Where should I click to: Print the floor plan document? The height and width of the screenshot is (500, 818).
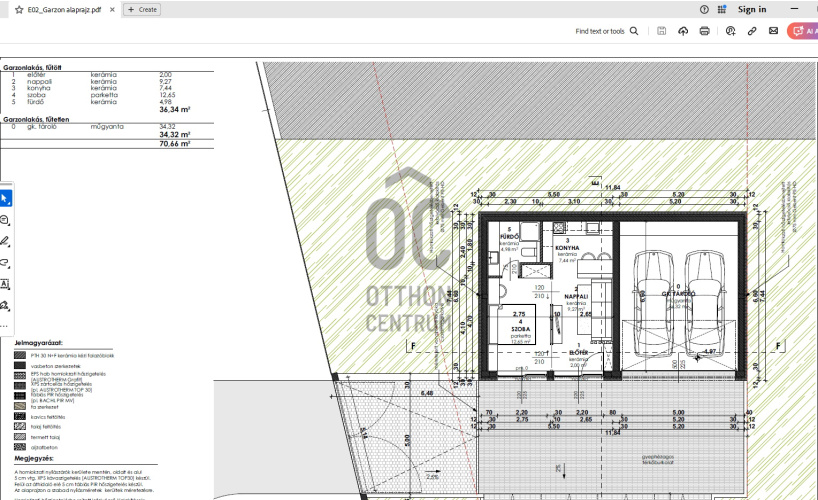705,31
